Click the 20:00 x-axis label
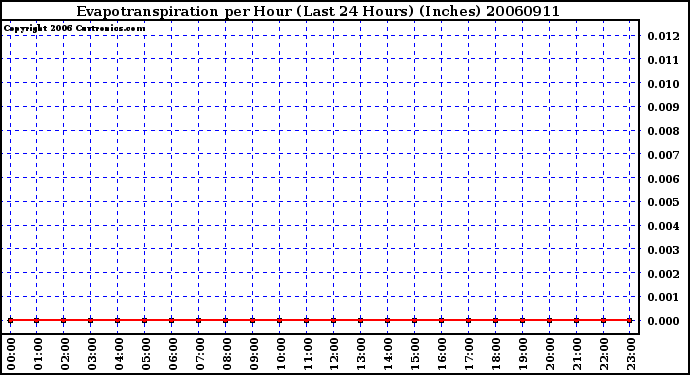The image size is (690, 375). pyautogui.click(x=551, y=354)
